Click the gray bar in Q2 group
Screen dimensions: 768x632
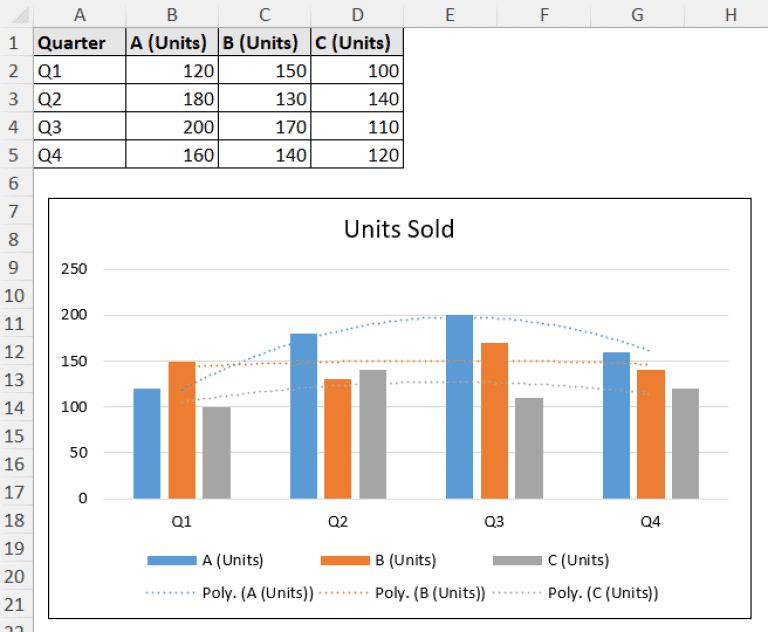point(372,434)
